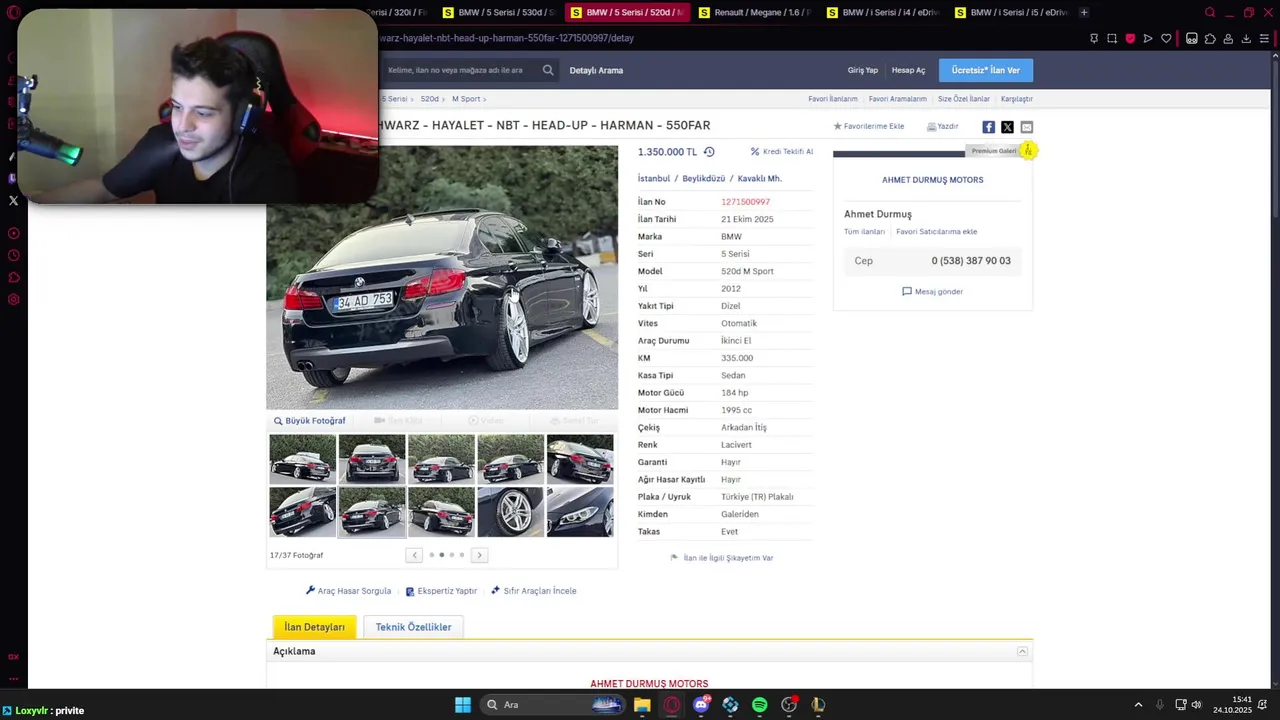Image resolution: width=1280 pixels, height=720 pixels.
Task: Click Hesap Aç link
Action: (x=909, y=70)
